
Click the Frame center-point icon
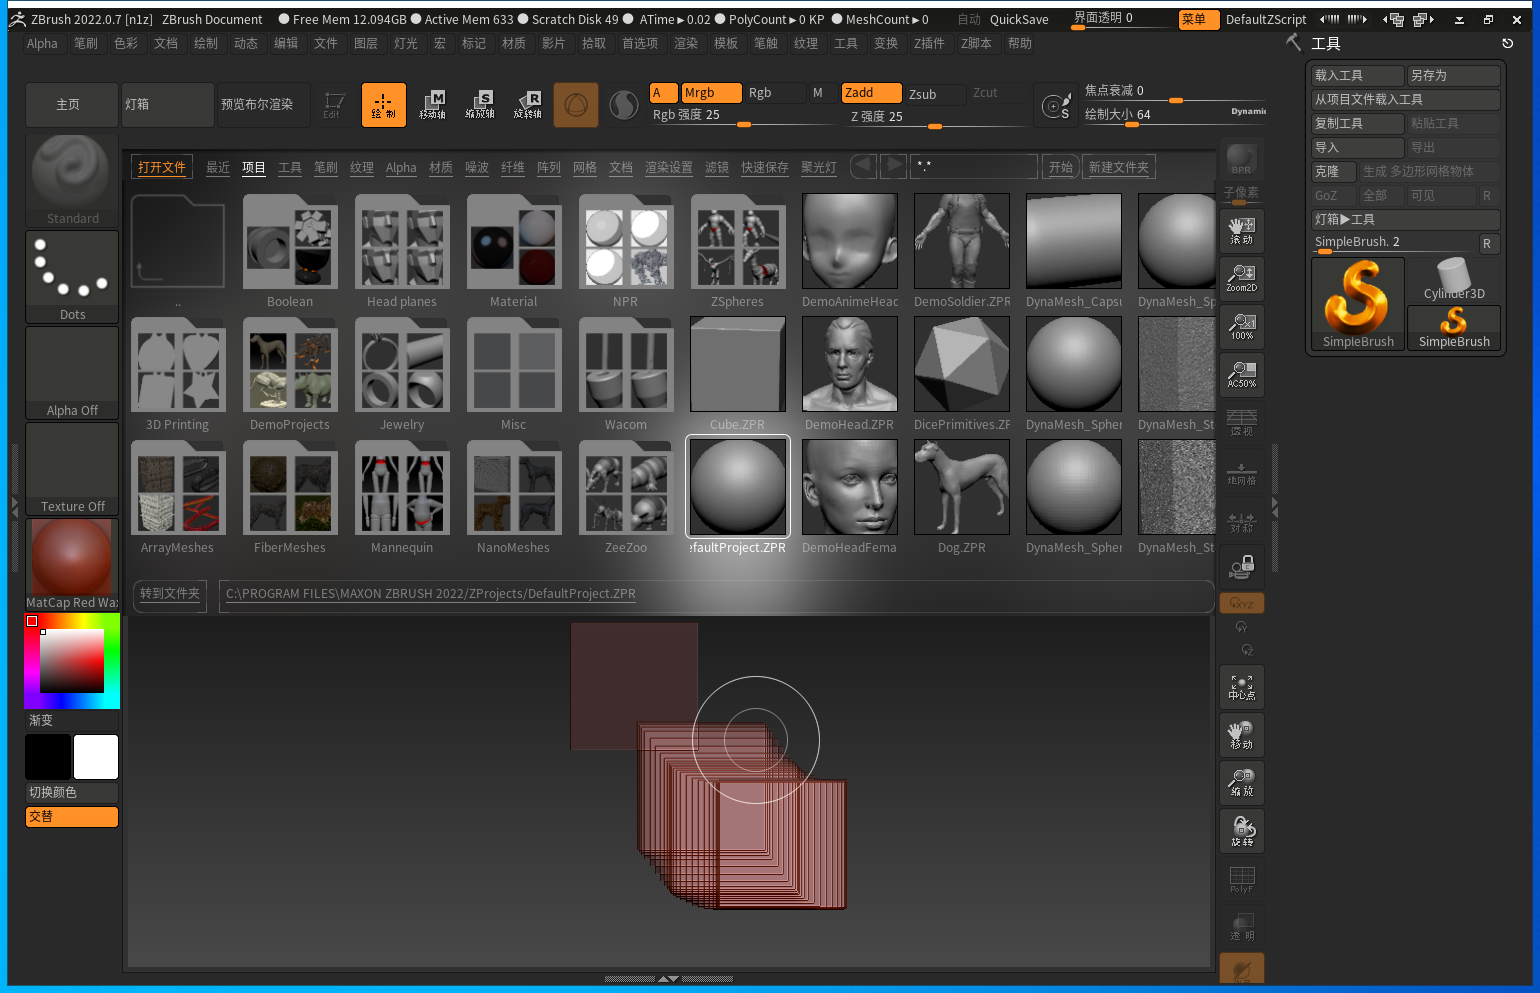(1241, 687)
